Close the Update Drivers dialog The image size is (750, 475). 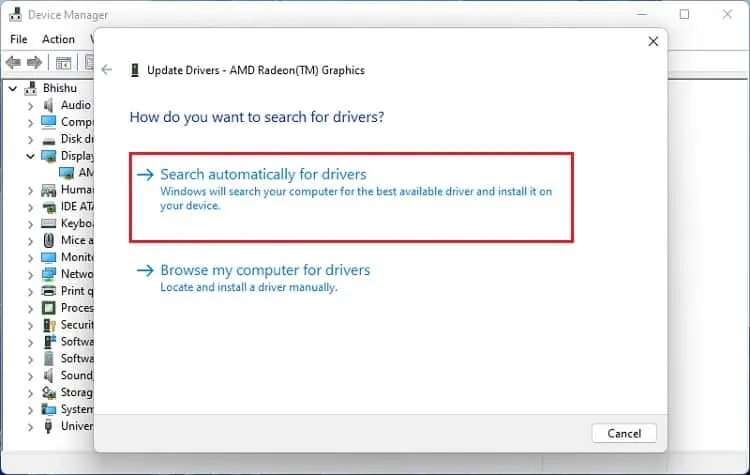coord(653,42)
